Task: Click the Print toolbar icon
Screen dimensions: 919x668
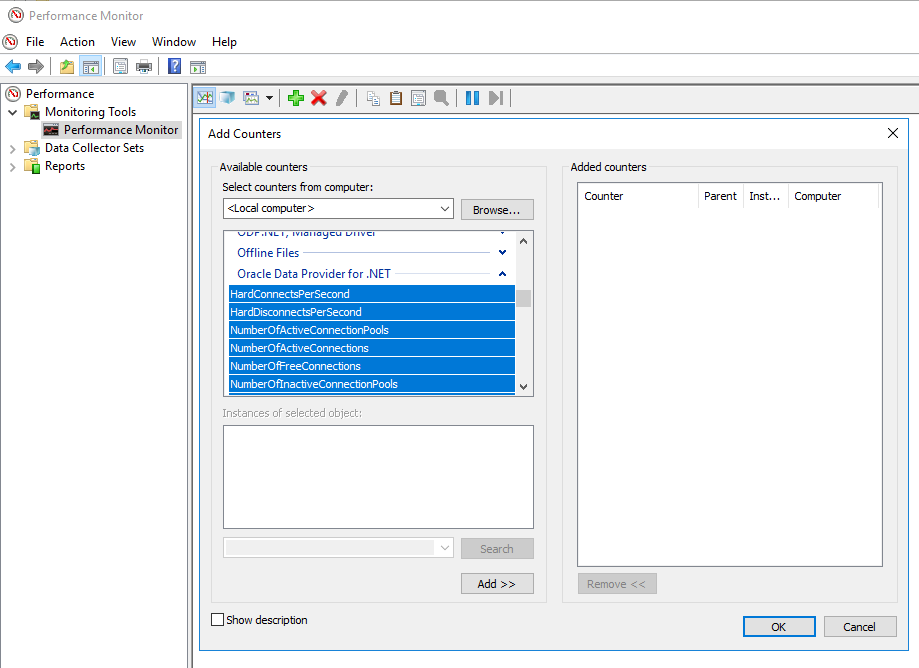Action: [x=144, y=67]
